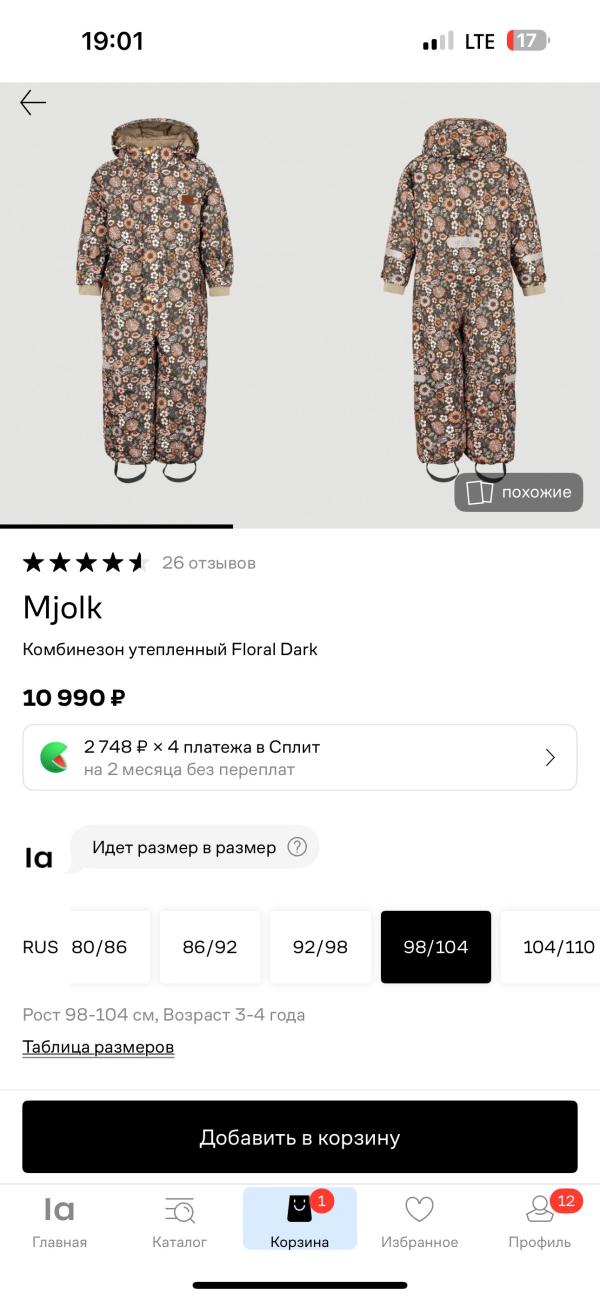Select size 86/92
This screenshot has width=600, height=1300.
[210, 947]
